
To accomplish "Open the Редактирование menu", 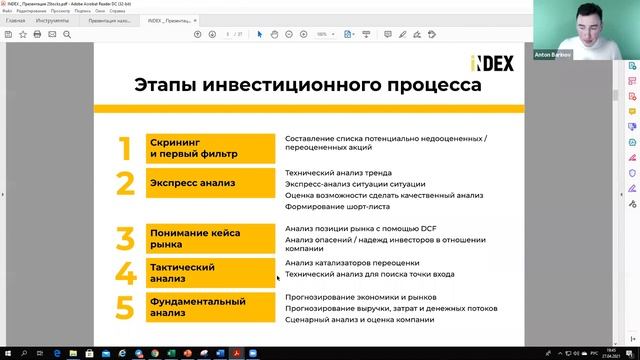I will click(x=31, y=11).
